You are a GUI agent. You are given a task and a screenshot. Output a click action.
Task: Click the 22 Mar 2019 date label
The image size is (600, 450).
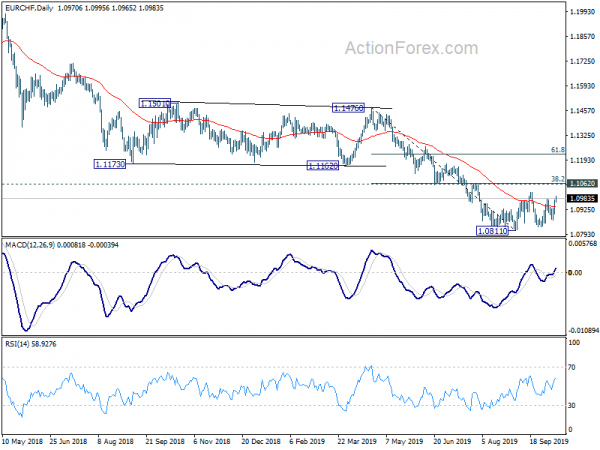tap(357, 441)
